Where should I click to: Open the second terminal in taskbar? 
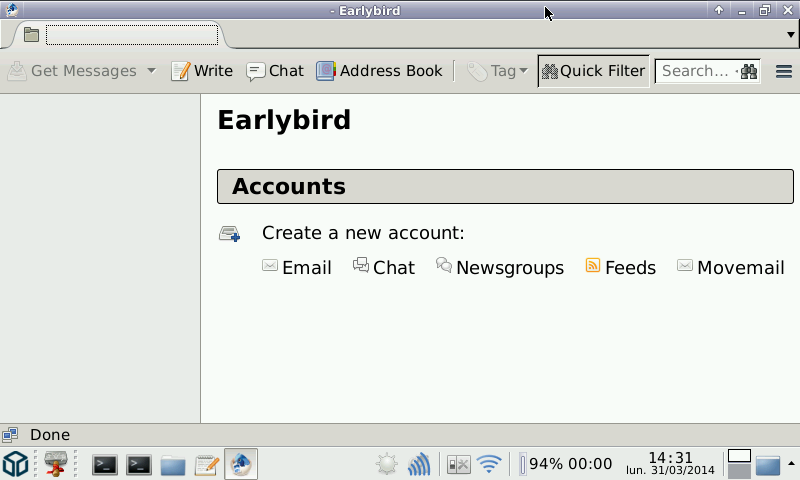[139, 465]
